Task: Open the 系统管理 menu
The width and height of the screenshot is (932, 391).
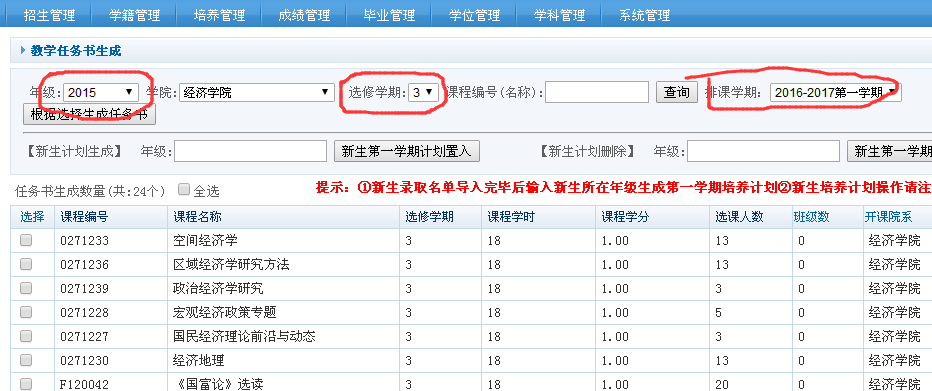Action: click(x=644, y=15)
